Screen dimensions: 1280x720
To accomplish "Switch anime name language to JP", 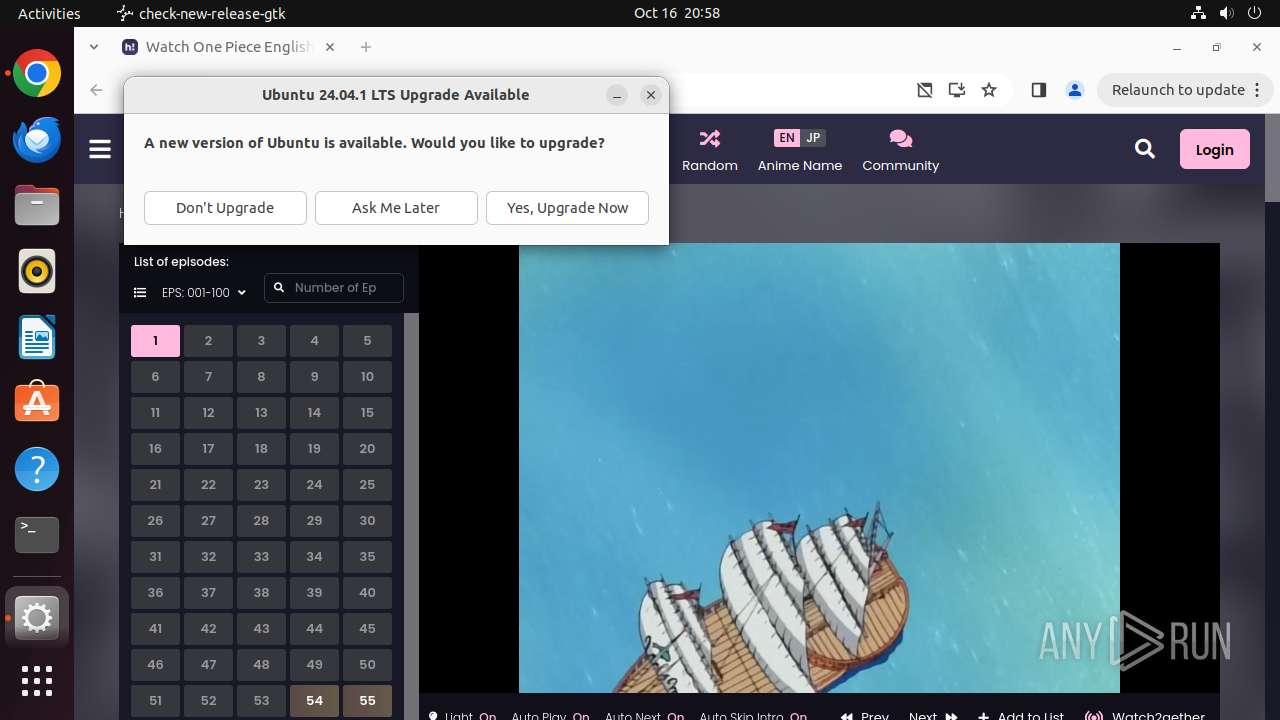I will point(813,138).
